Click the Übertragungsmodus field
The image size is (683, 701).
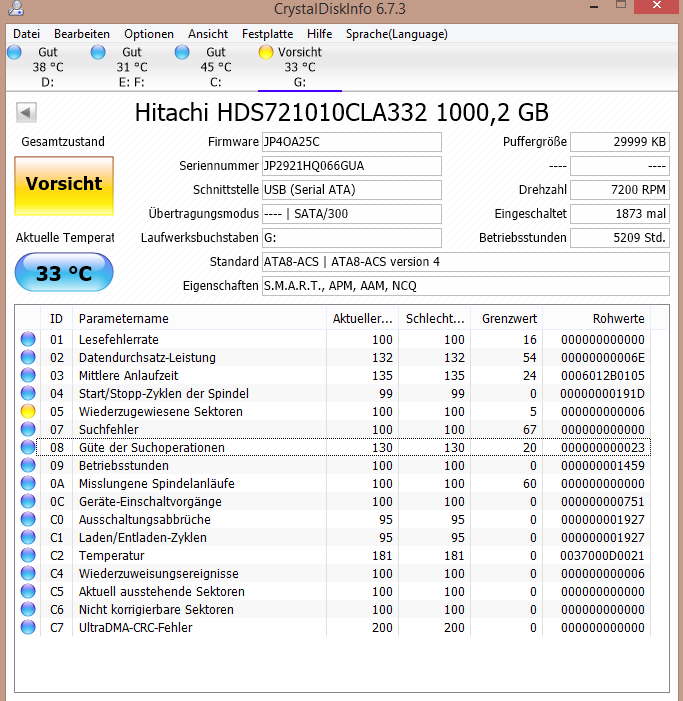[x=352, y=214]
